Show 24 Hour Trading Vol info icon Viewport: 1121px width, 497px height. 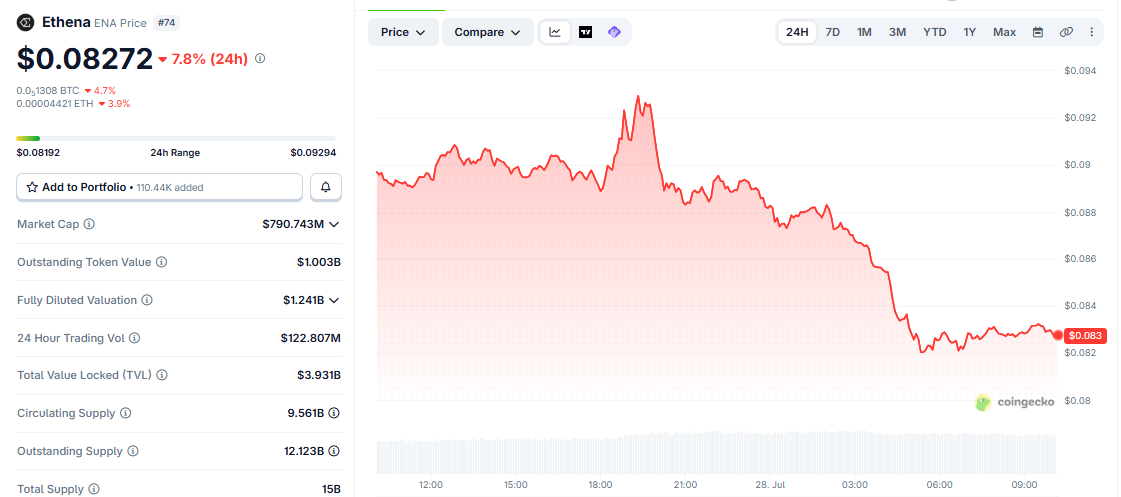click(x=134, y=338)
